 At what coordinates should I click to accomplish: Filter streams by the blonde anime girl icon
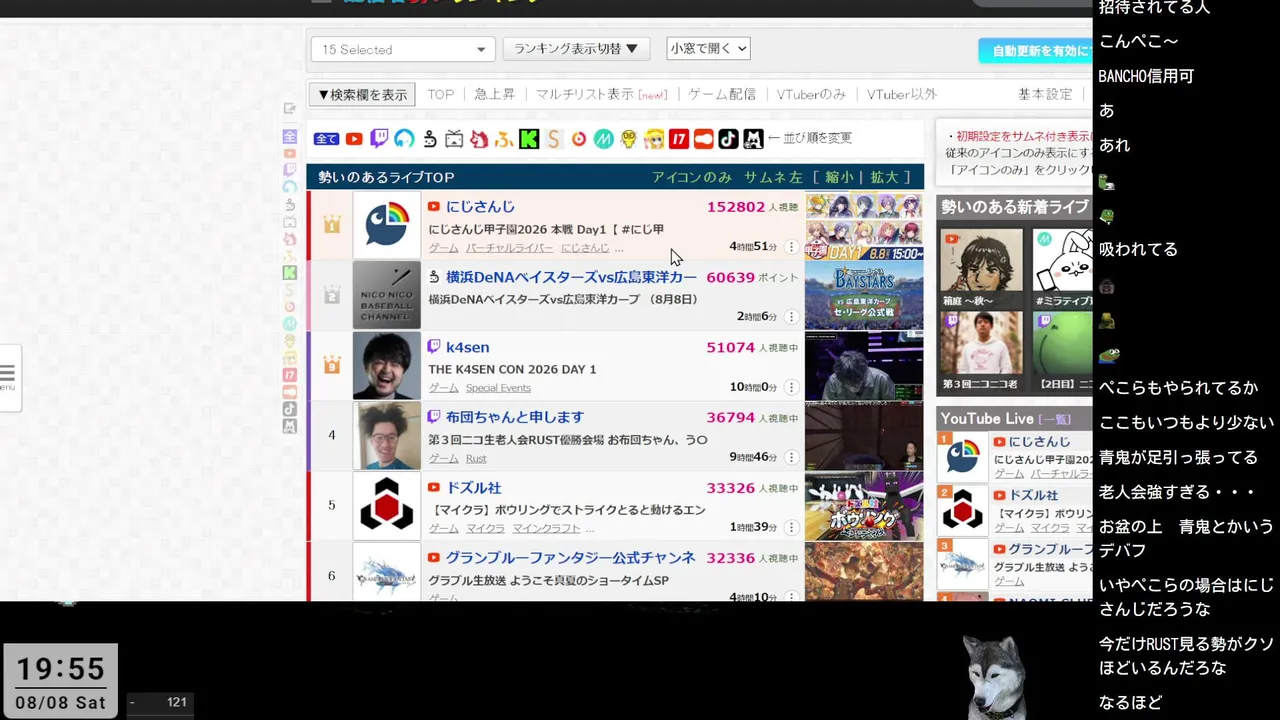pyautogui.click(x=654, y=139)
